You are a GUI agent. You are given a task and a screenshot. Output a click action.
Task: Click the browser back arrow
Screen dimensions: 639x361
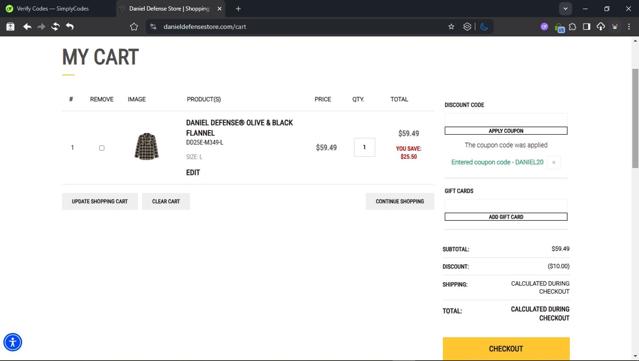pyautogui.click(x=27, y=27)
